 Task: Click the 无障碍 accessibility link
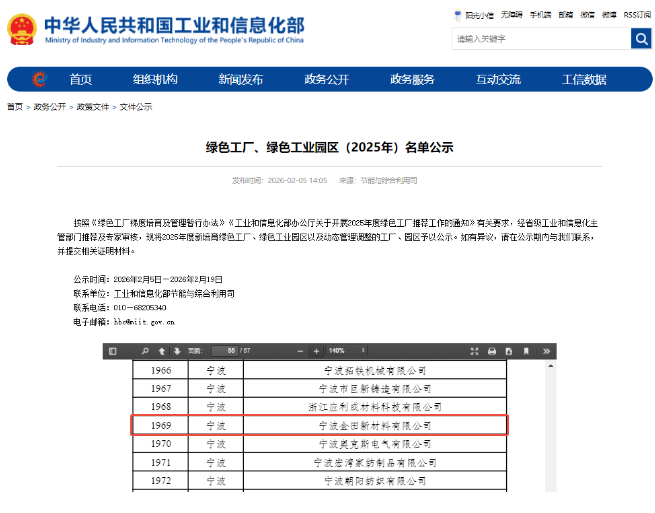pyautogui.click(x=512, y=15)
